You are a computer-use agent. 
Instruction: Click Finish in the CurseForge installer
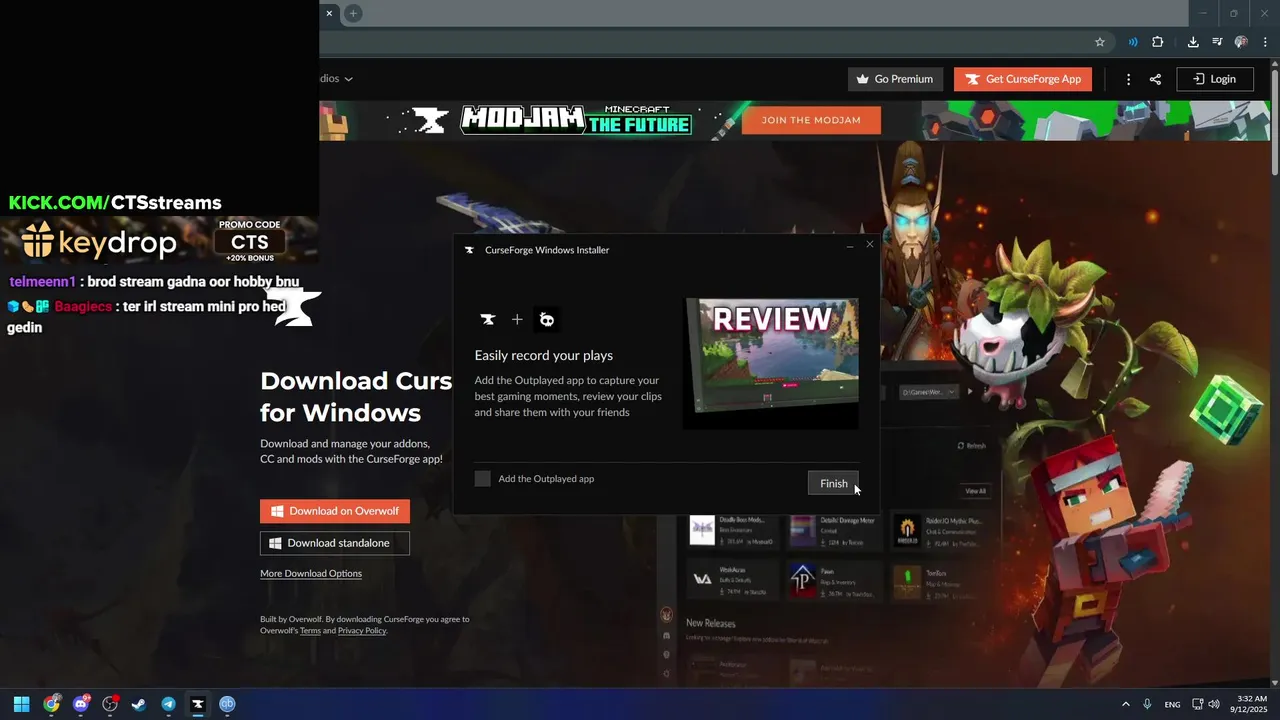833,483
